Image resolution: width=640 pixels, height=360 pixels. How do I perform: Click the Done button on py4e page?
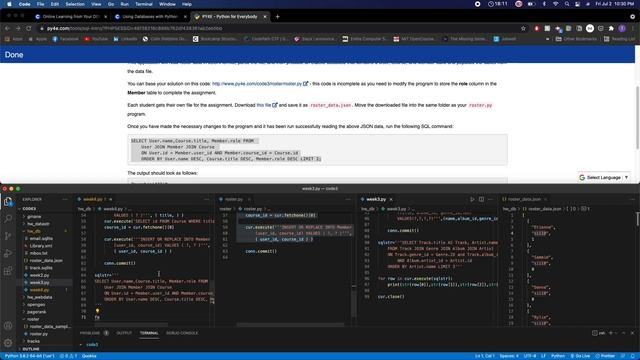[x=14, y=55]
